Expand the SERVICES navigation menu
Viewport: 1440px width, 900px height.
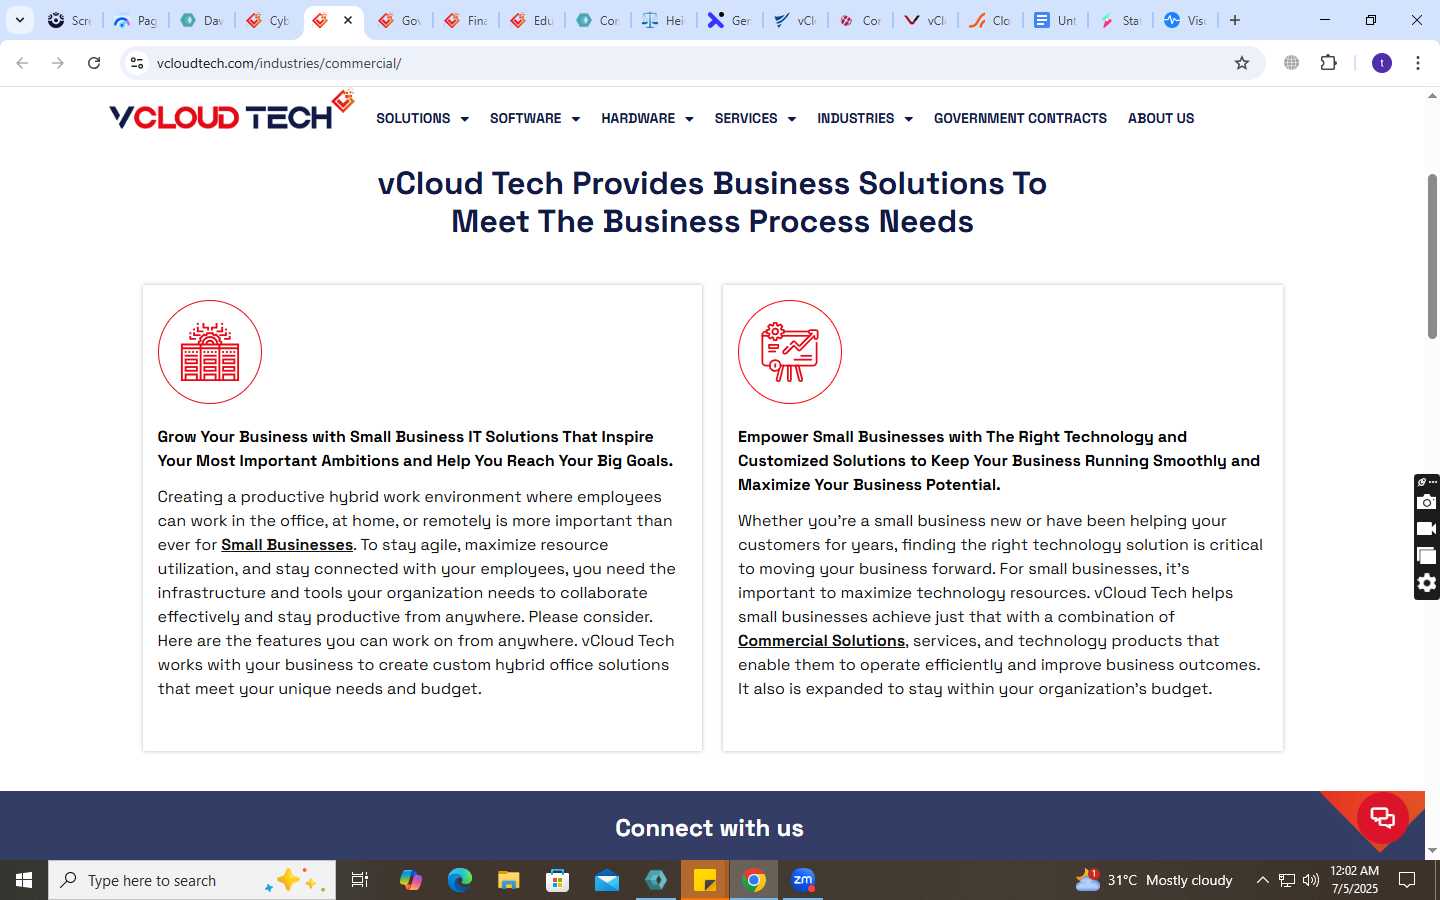[755, 118]
